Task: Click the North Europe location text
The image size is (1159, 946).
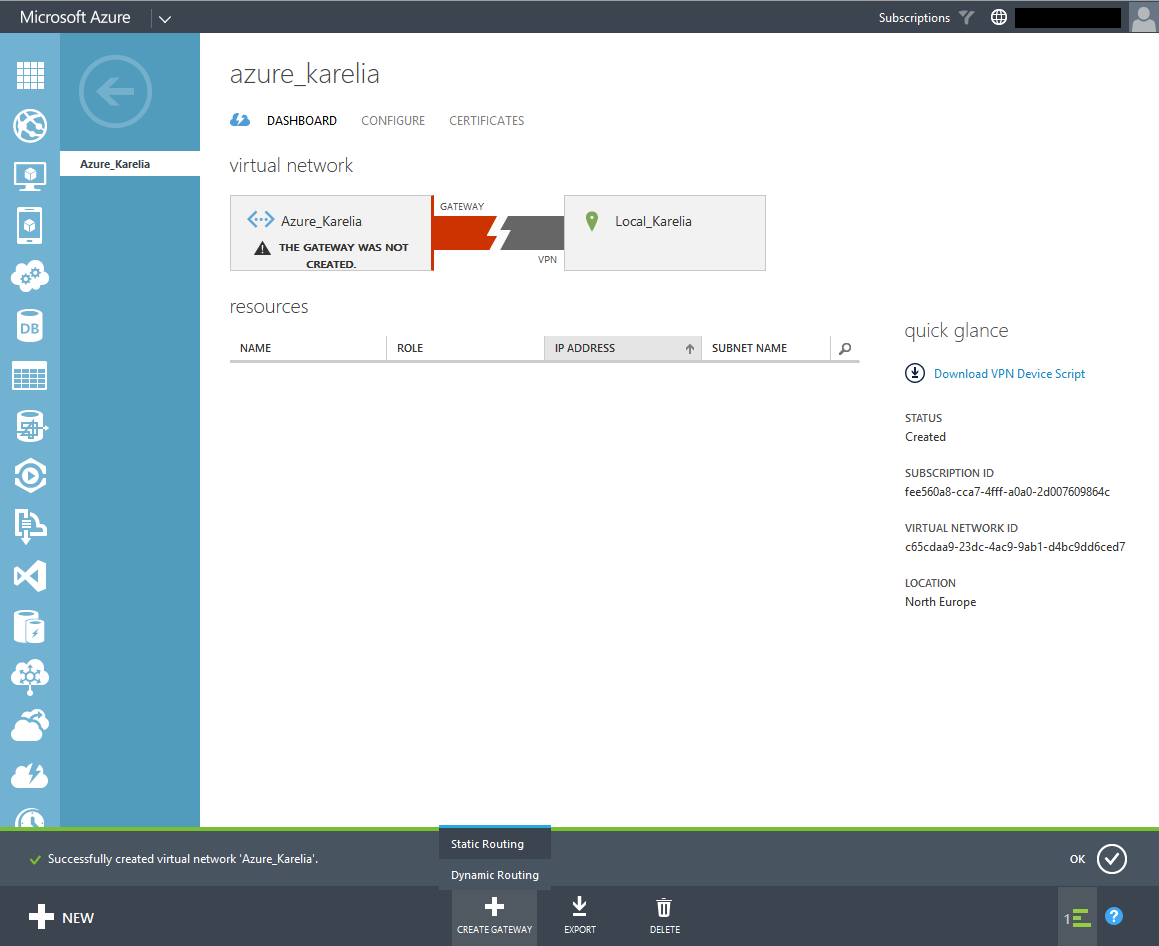Action: pos(940,602)
